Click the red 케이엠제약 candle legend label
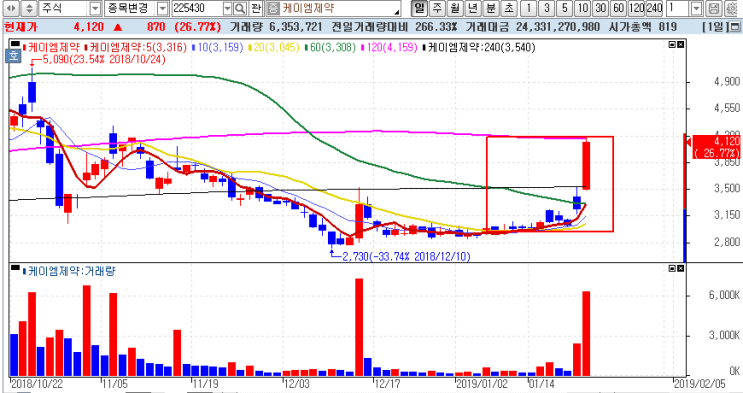 [51, 47]
